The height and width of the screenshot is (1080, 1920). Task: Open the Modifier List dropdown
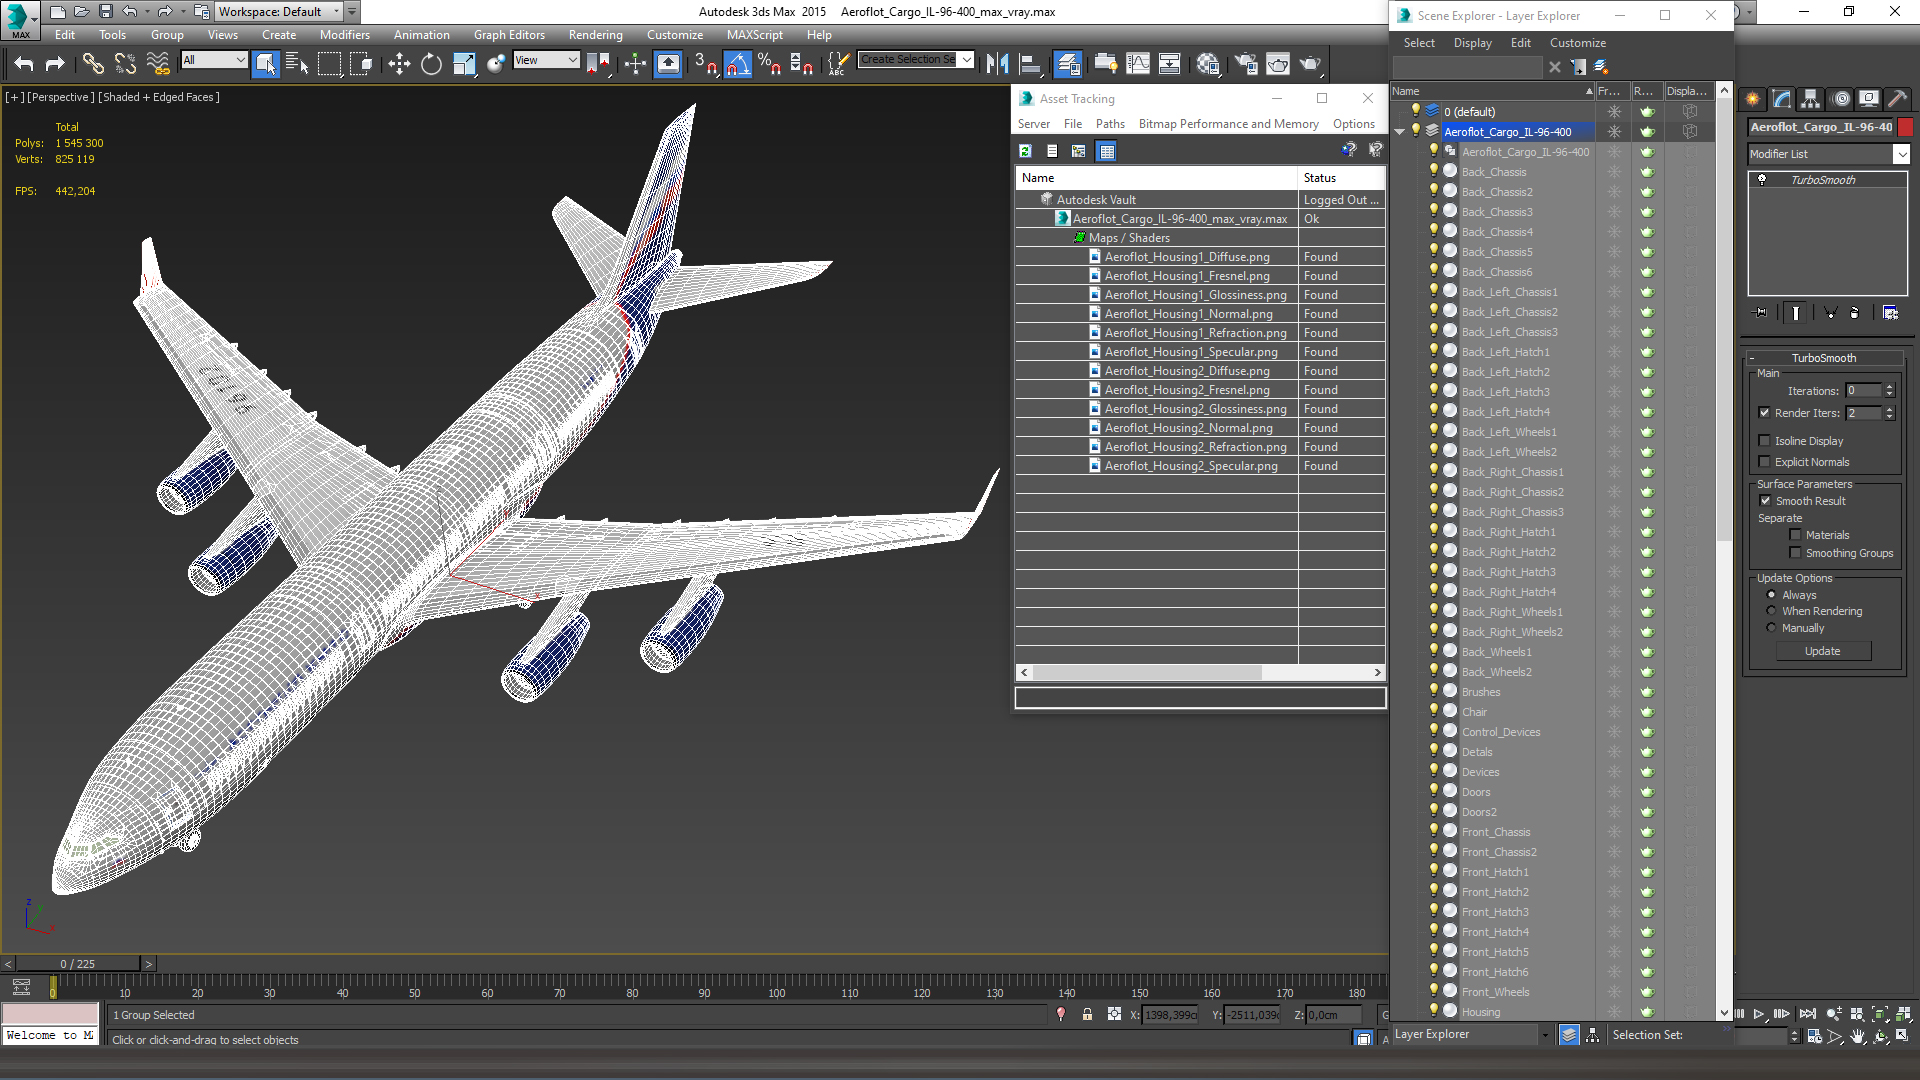point(1901,154)
